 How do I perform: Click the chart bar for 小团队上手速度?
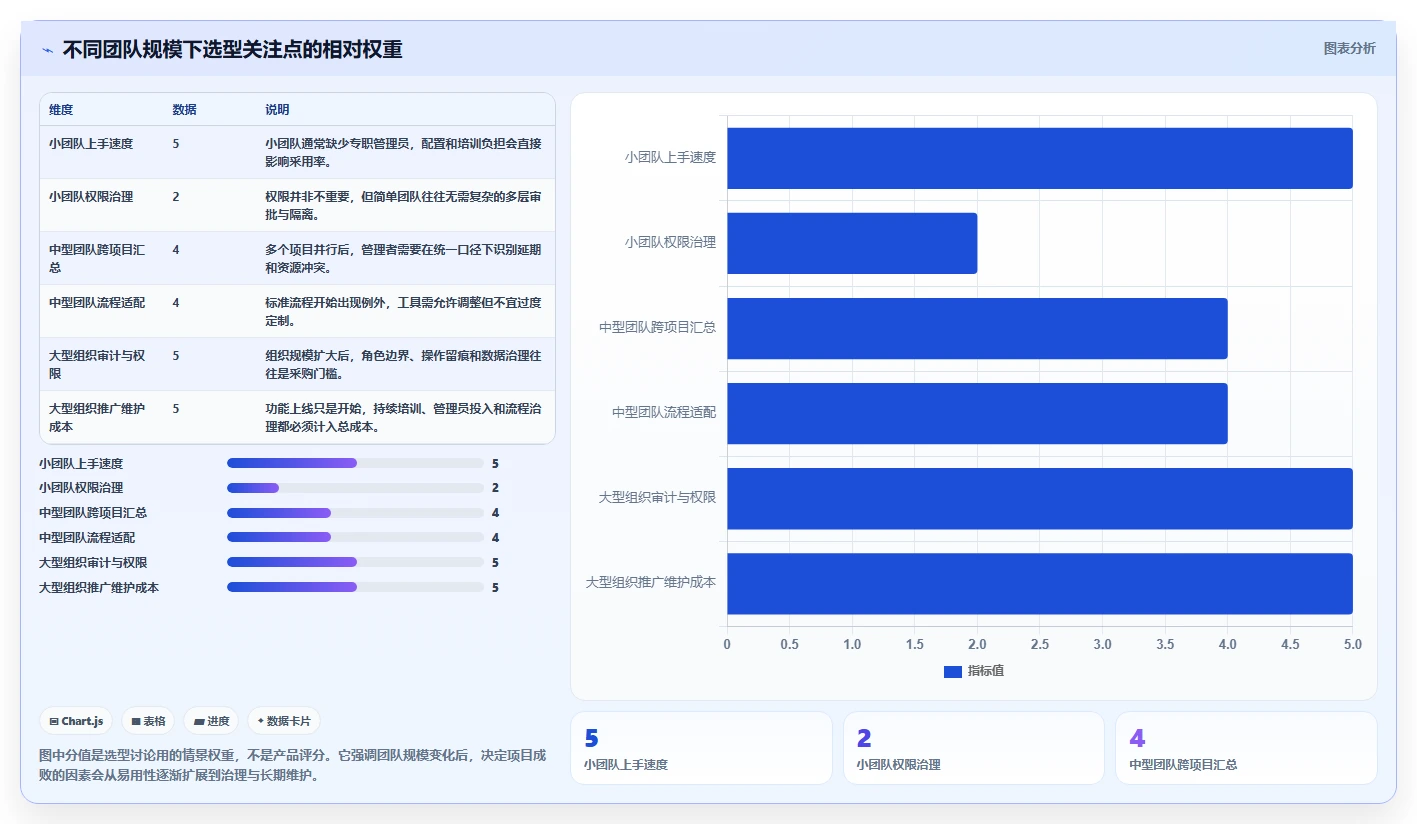[1040, 158]
